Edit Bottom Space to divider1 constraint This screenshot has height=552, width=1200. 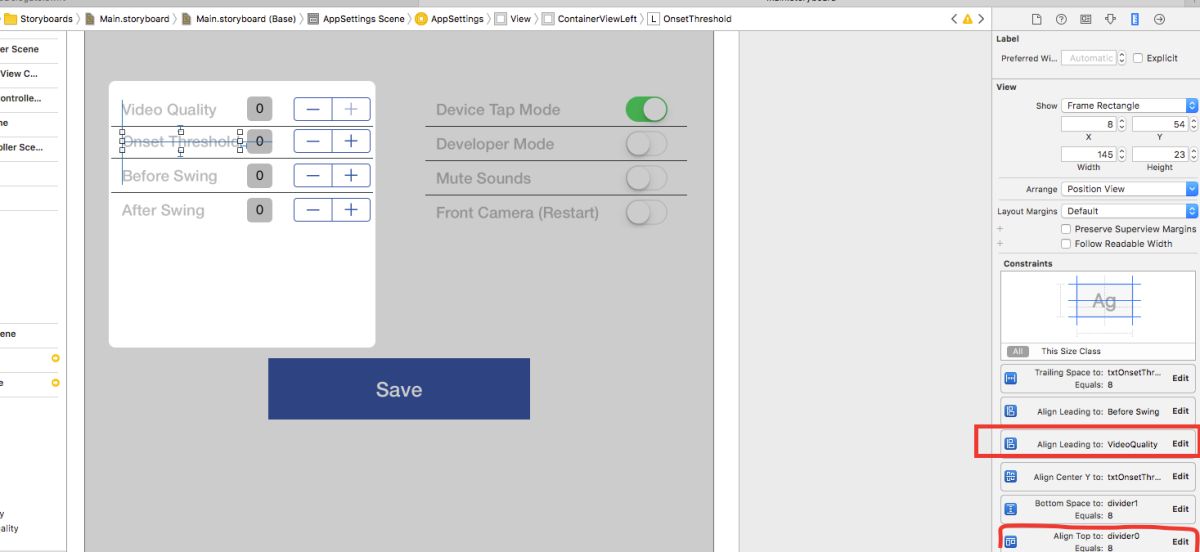click(x=1180, y=509)
